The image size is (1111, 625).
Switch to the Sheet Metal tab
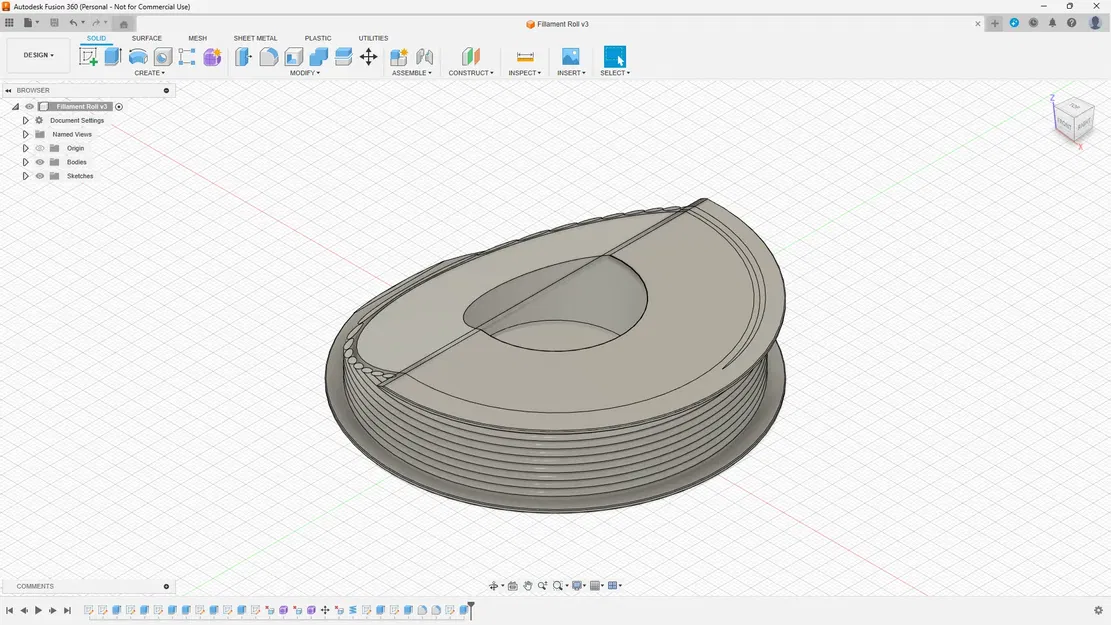255,38
